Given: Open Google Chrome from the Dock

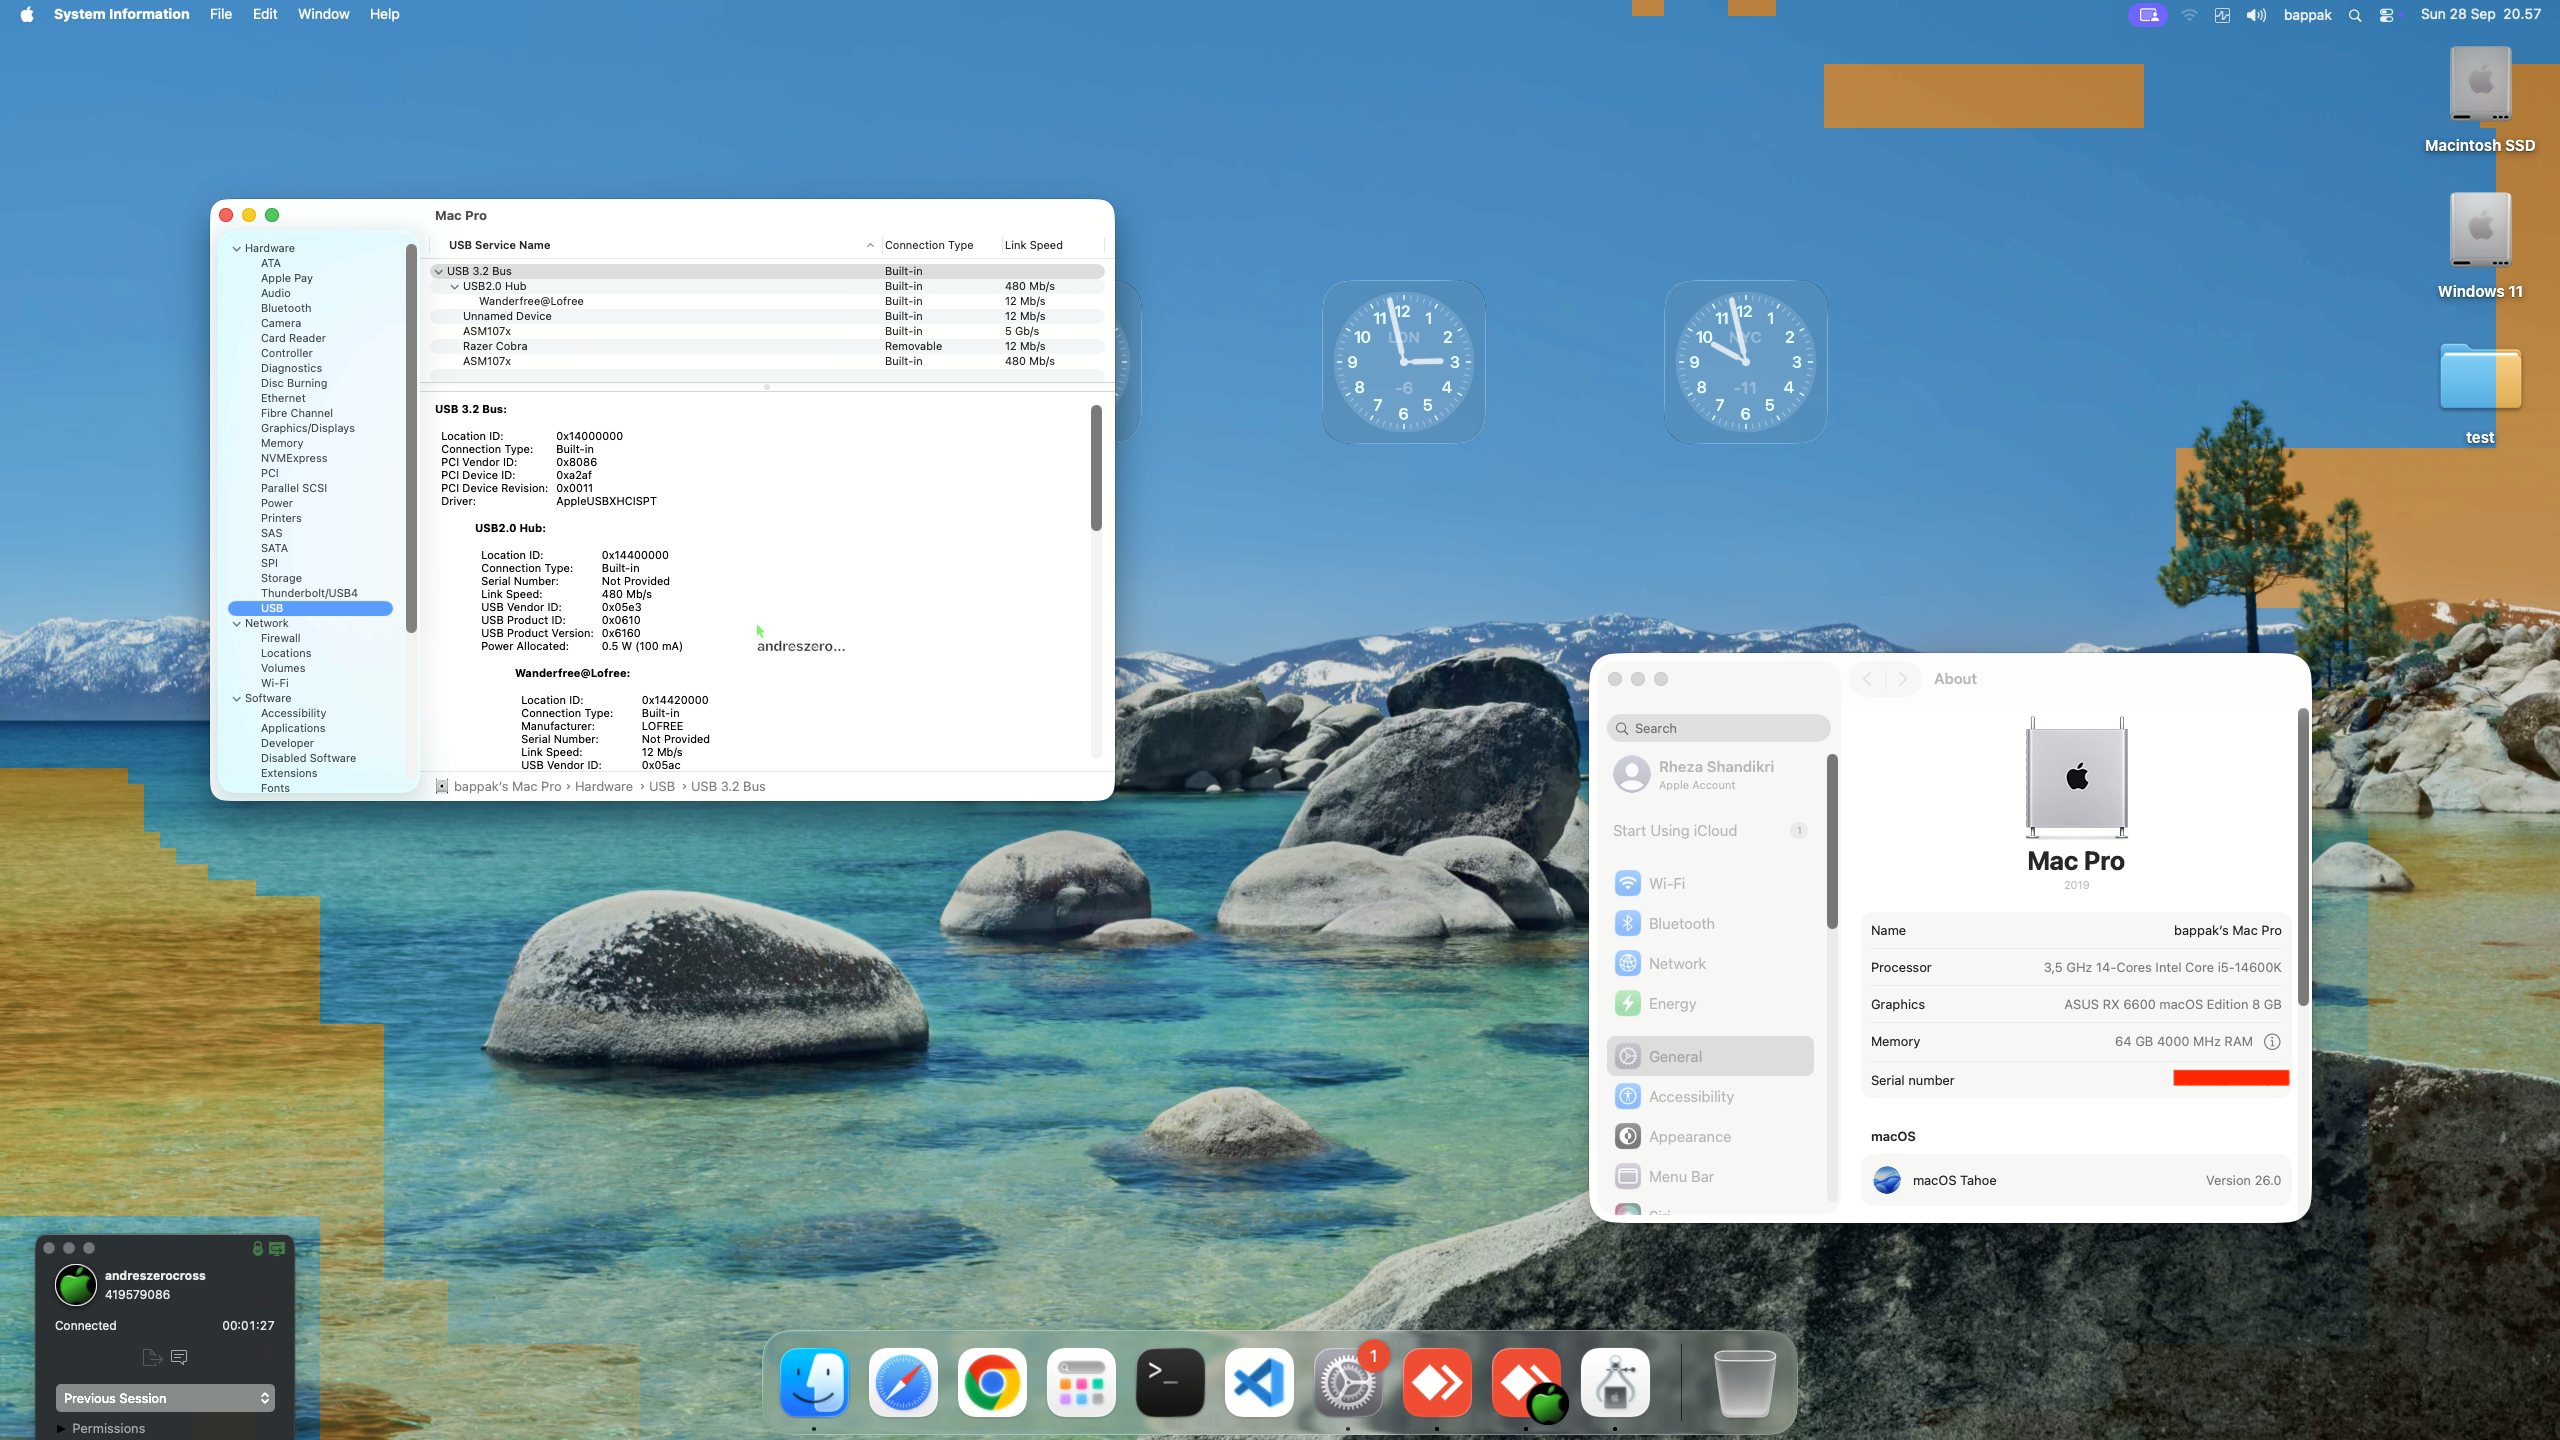Looking at the screenshot, I should 991,1383.
